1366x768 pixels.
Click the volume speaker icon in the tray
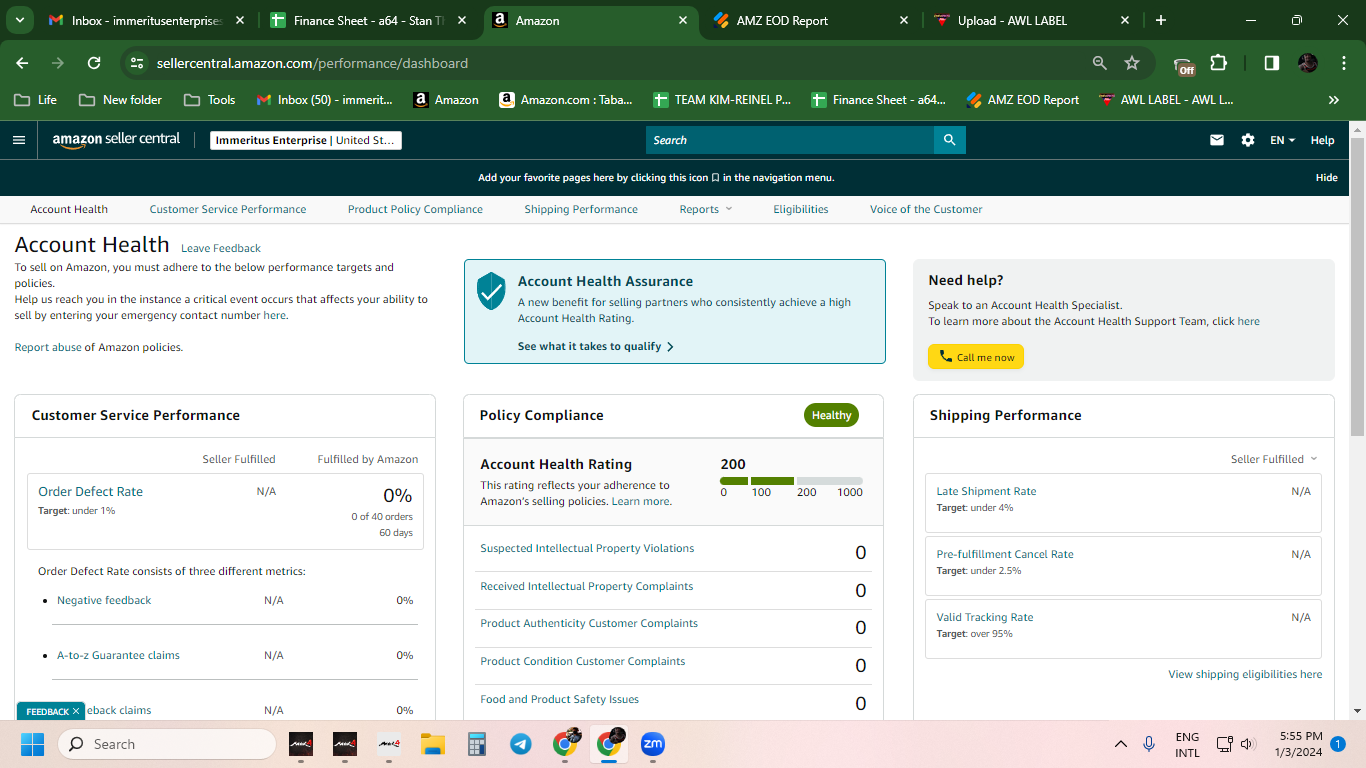pos(1248,744)
